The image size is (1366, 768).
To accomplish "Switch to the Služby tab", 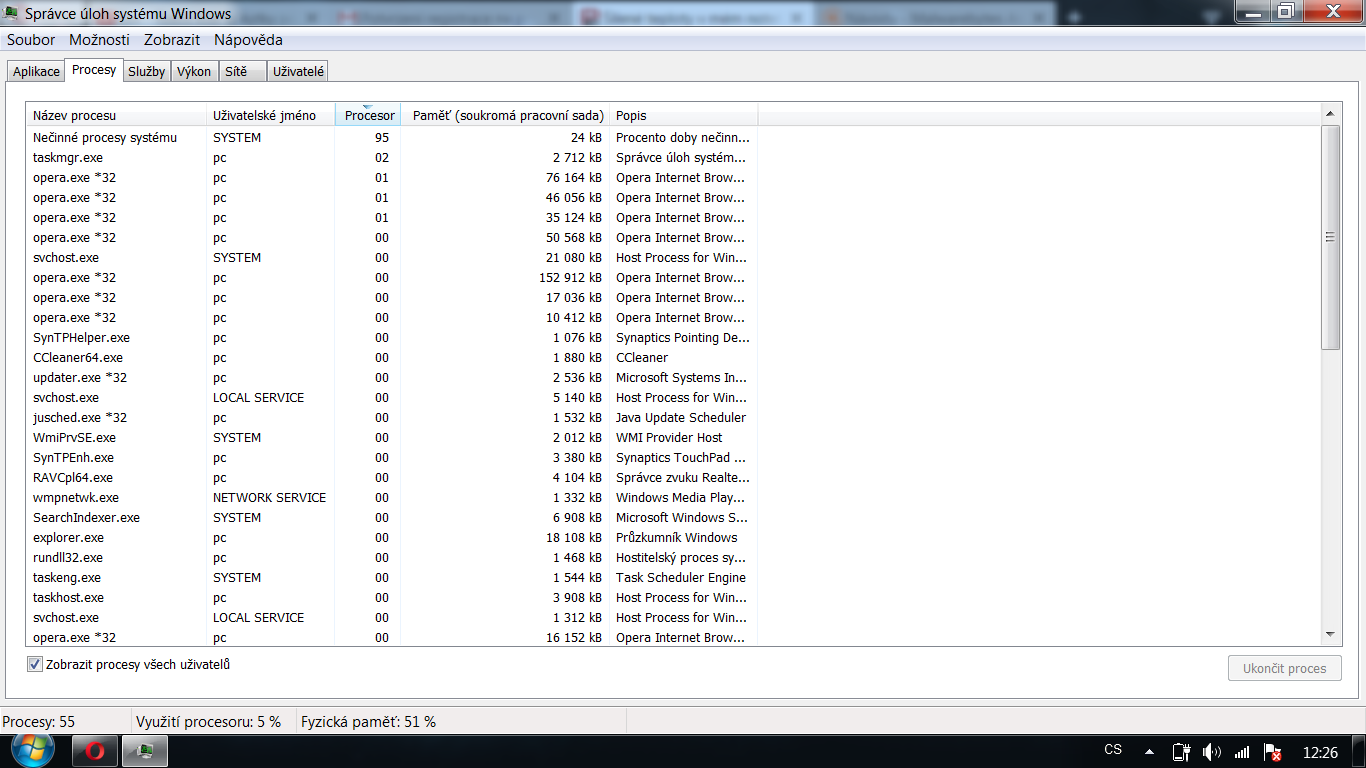I will coord(147,72).
